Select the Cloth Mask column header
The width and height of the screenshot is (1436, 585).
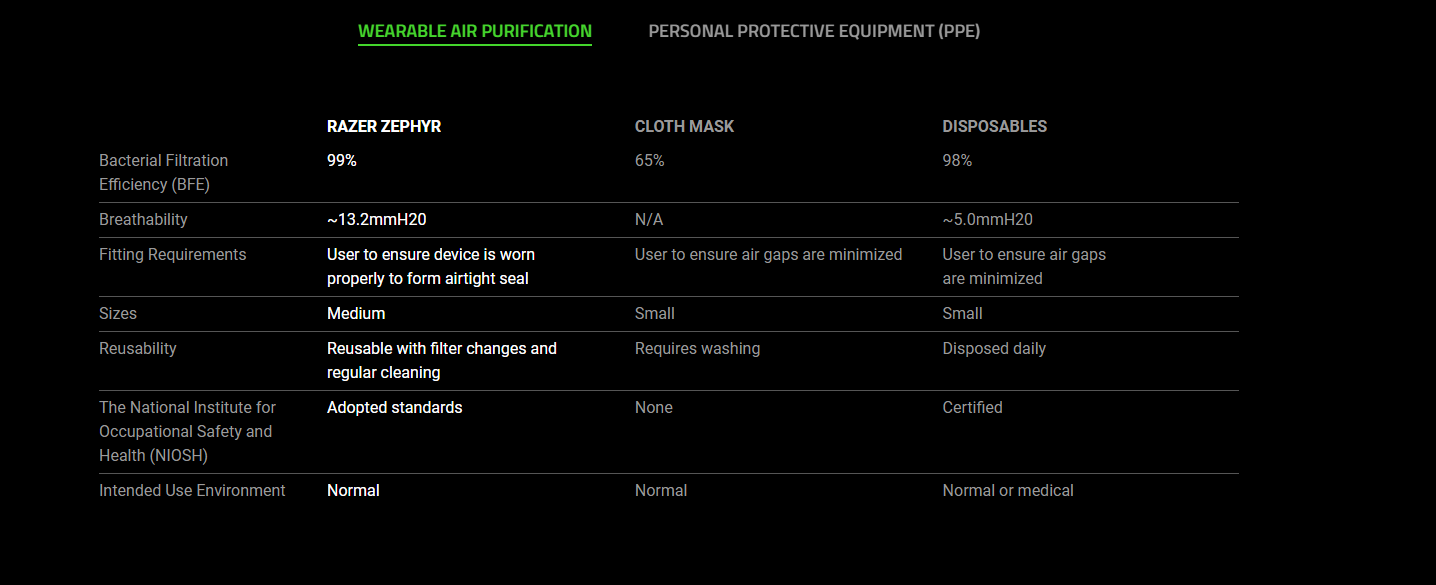click(684, 127)
